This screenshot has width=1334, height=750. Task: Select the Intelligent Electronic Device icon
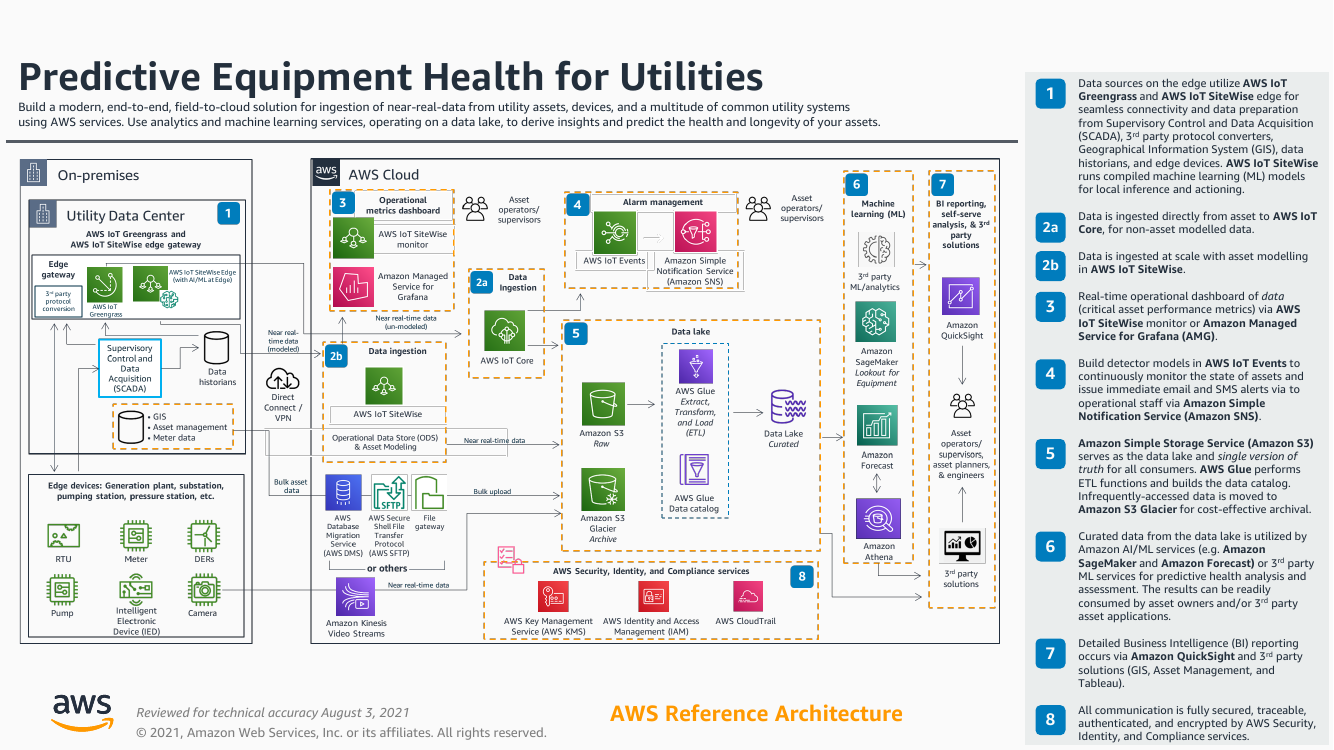click(136, 590)
